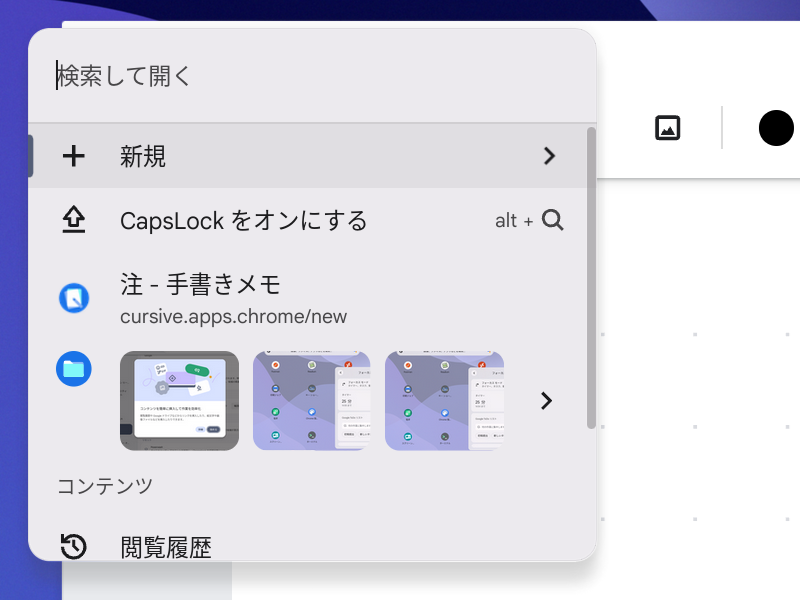
Task: Open the first dialog screenshot thumbnail
Action: point(179,400)
